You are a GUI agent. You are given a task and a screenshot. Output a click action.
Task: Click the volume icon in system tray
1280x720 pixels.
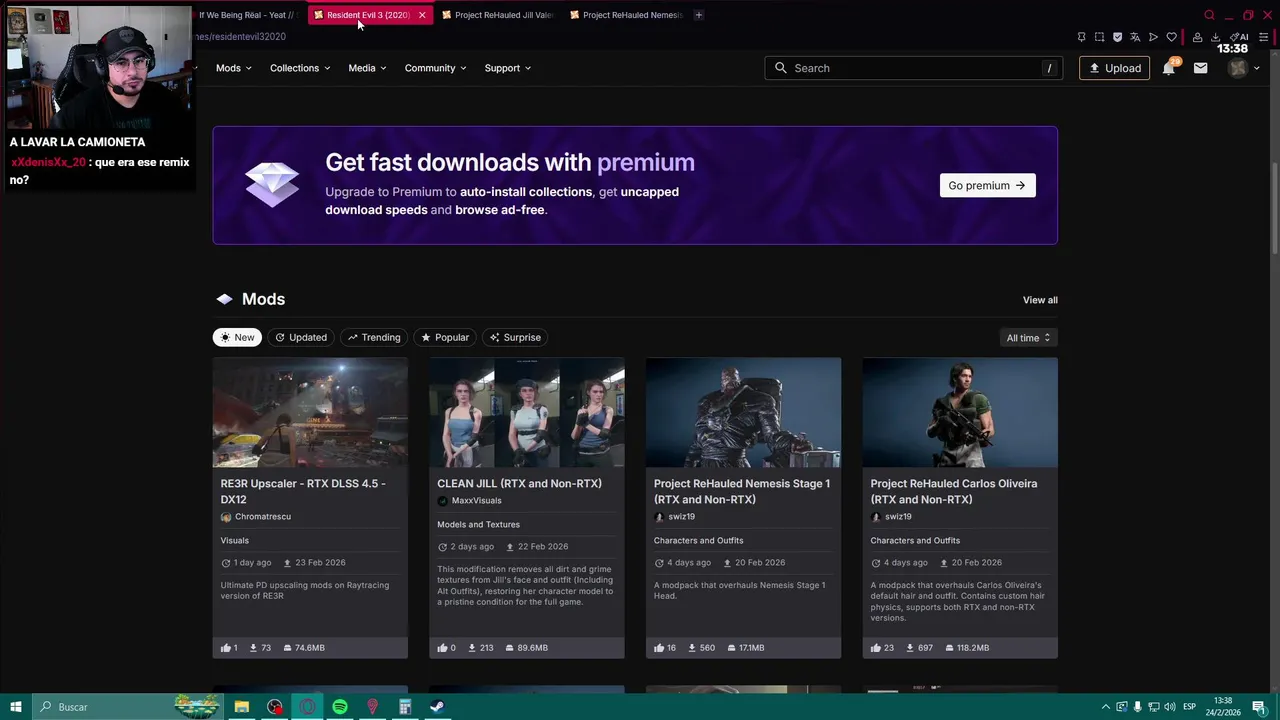click(x=1170, y=707)
